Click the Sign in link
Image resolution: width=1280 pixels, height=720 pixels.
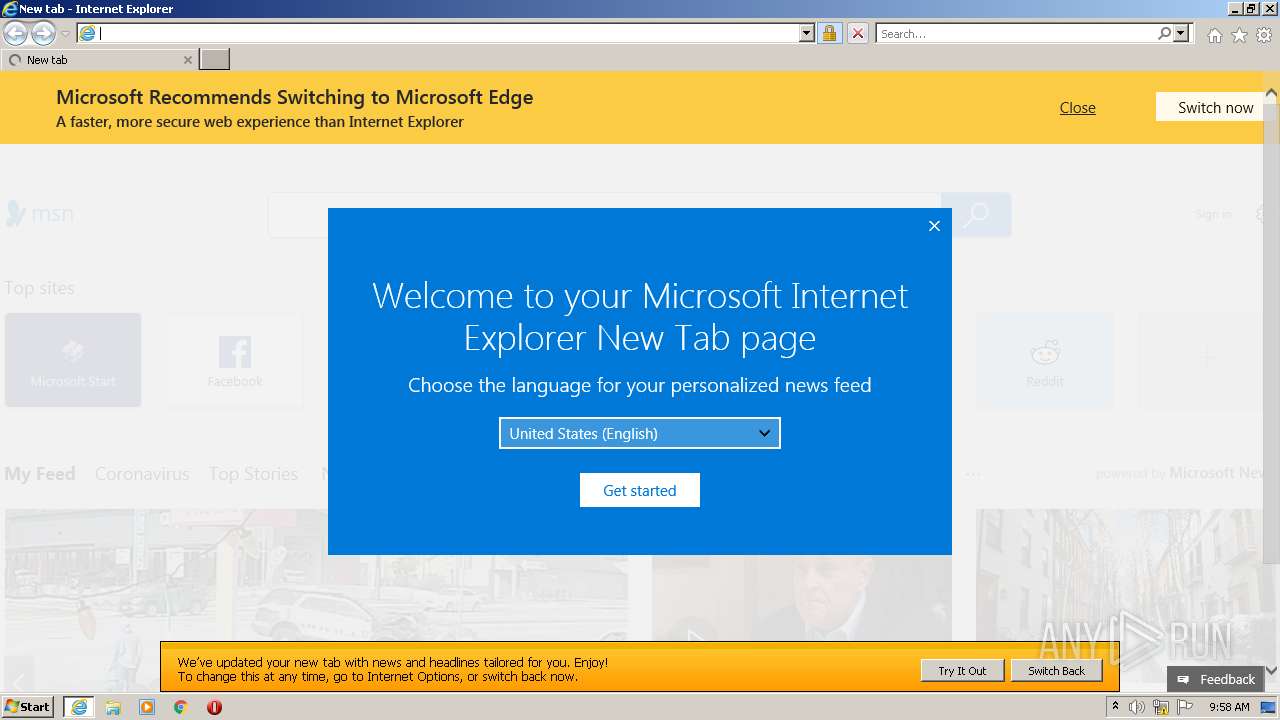point(1213,214)
